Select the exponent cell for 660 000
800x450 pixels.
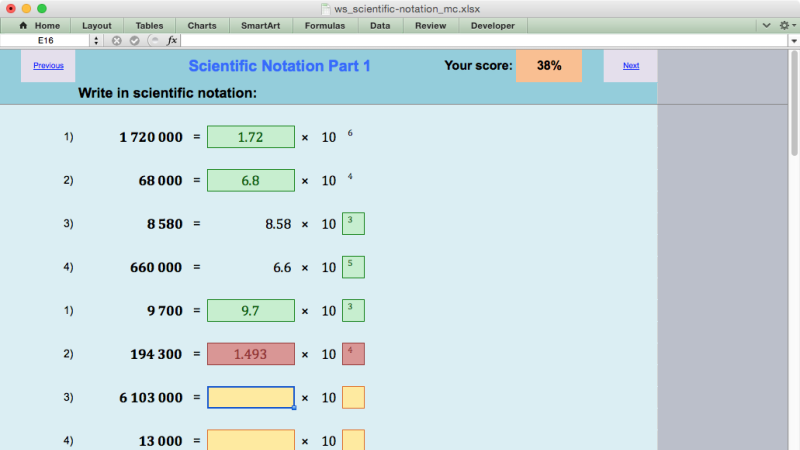click(x=353, y=267)
